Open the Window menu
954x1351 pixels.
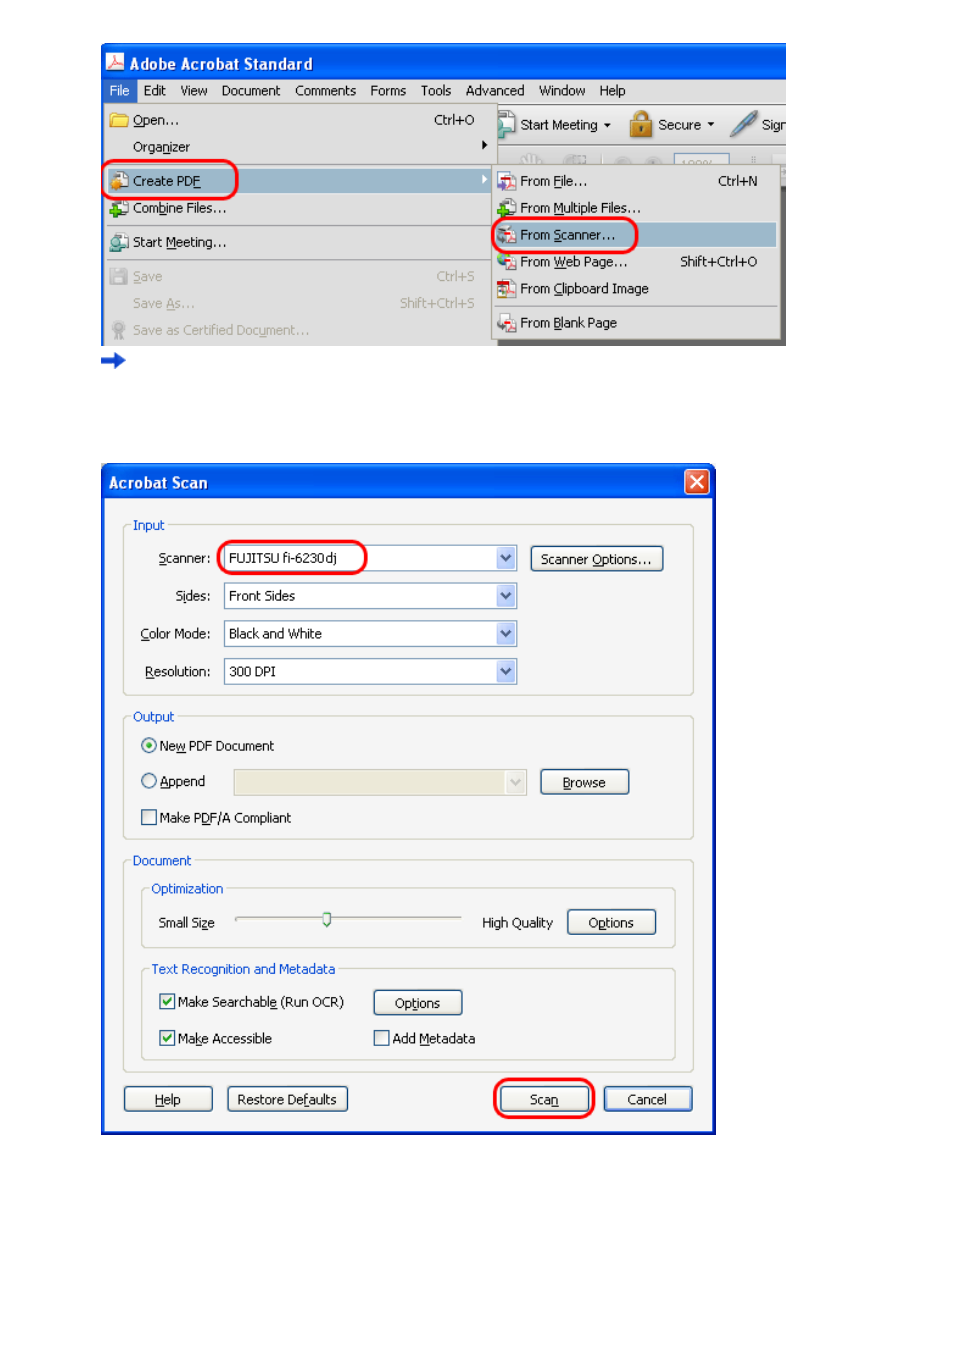(562, 91)
